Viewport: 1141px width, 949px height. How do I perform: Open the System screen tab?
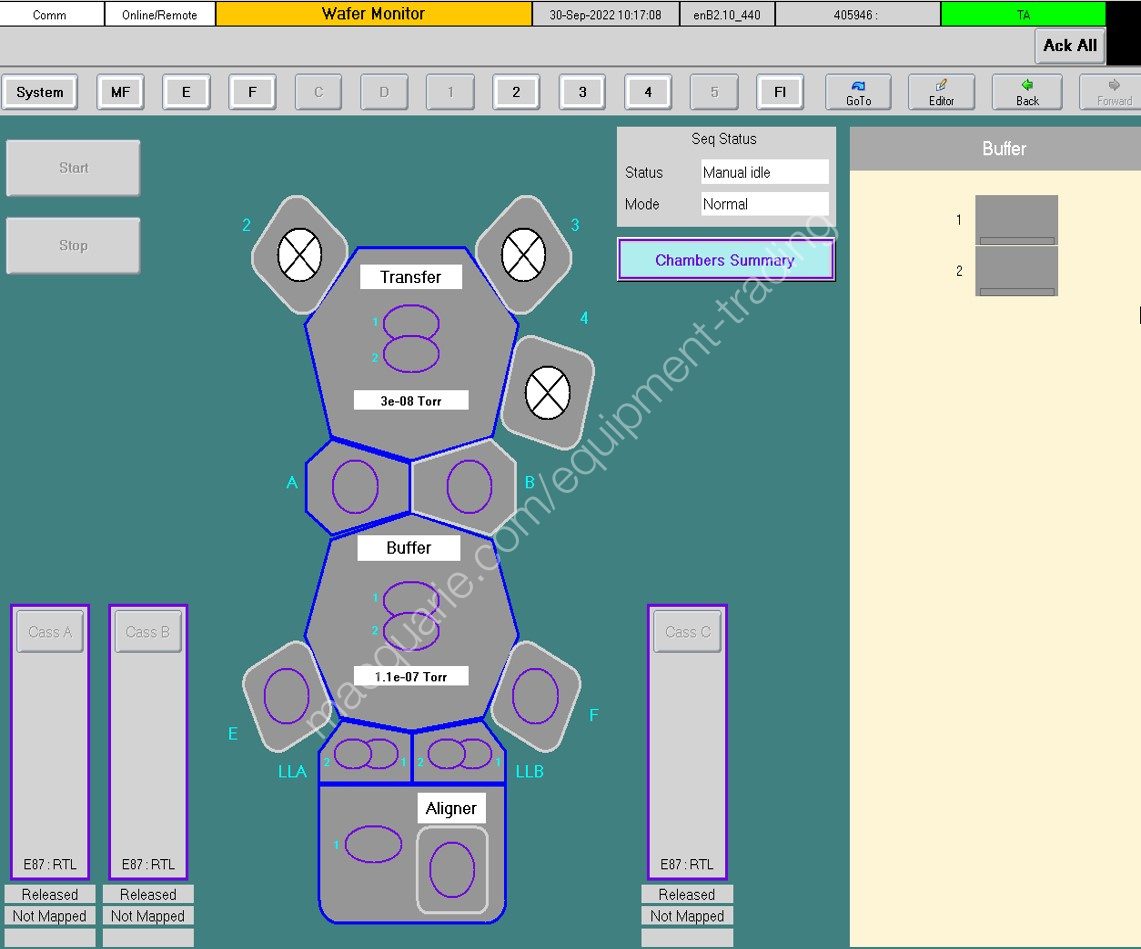[40, 92]
